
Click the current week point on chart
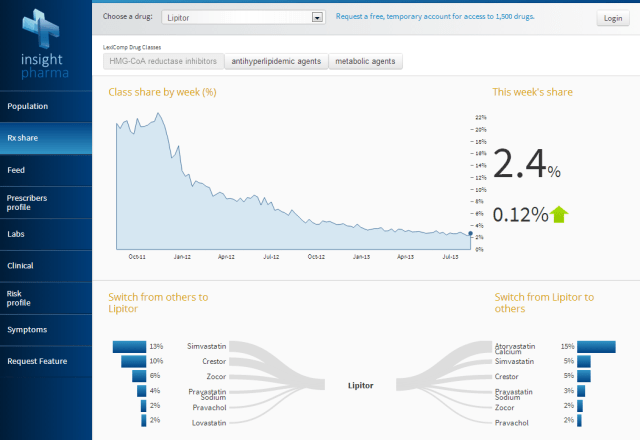pyautogui.click(x=470, y=233)
